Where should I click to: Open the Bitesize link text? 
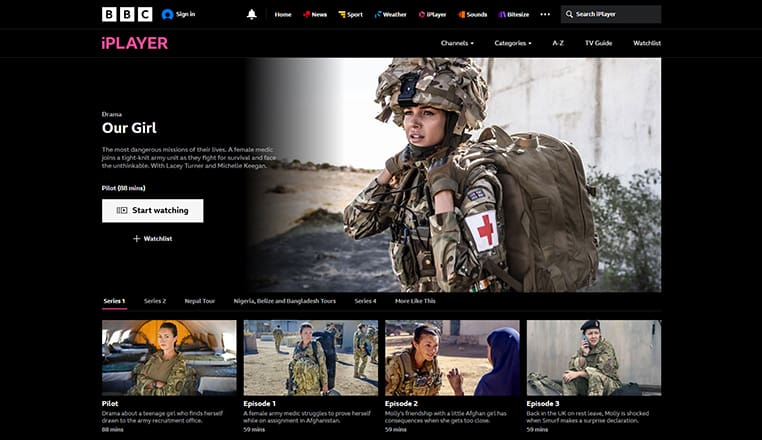point(518,14)
